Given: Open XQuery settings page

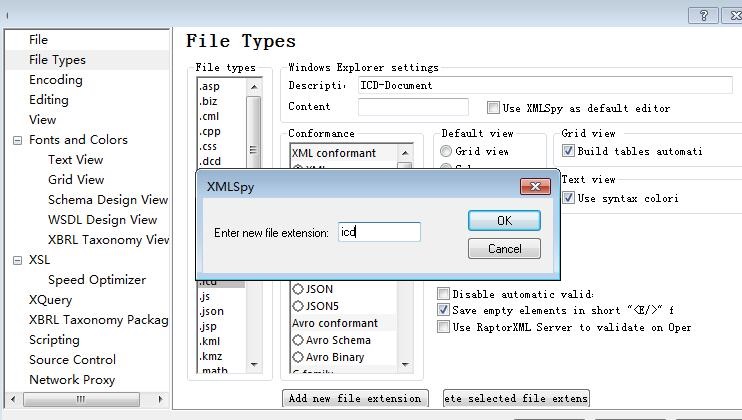Looking at the screenshot, I should click(51, 300).
